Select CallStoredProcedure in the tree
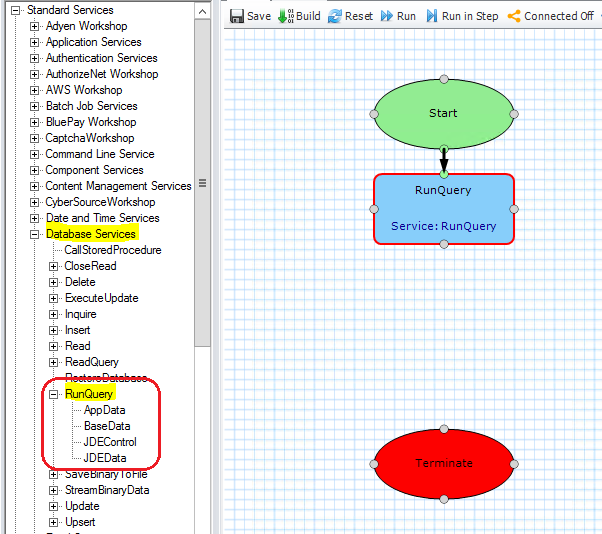602x534 pixels. pyautogui.click(x=113, y=250)
